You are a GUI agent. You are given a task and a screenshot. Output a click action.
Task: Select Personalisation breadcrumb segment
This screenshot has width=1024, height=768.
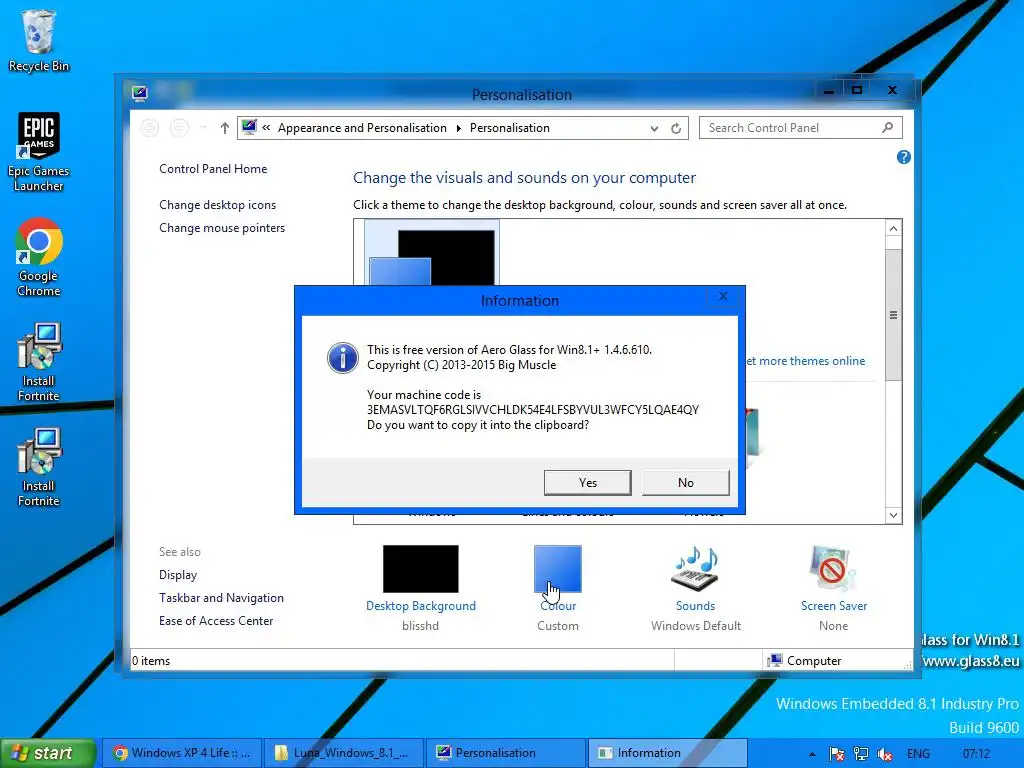(x=509, y=128)
